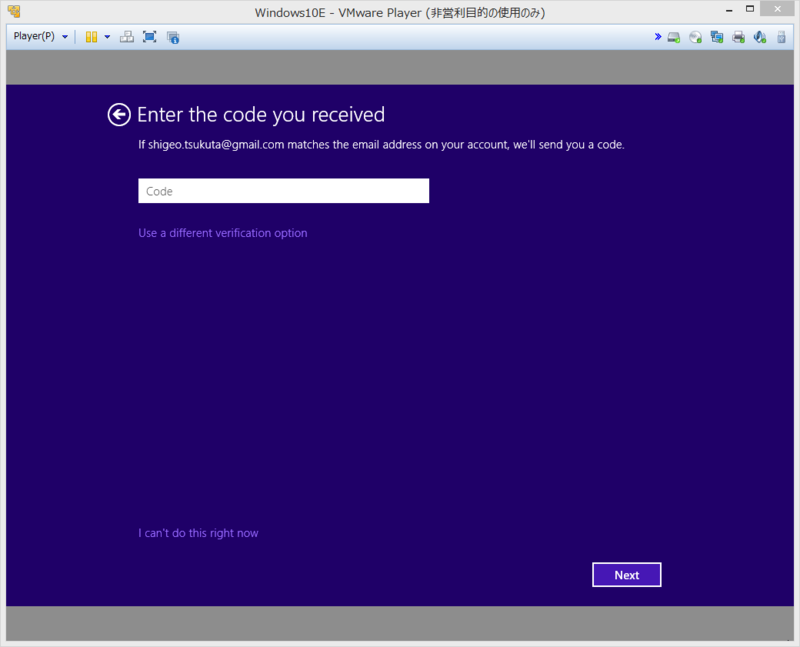Maximize the VMware Player window
Image resolution: width=800 pixels, height=647 pixels.
click(x=749, y=9)
